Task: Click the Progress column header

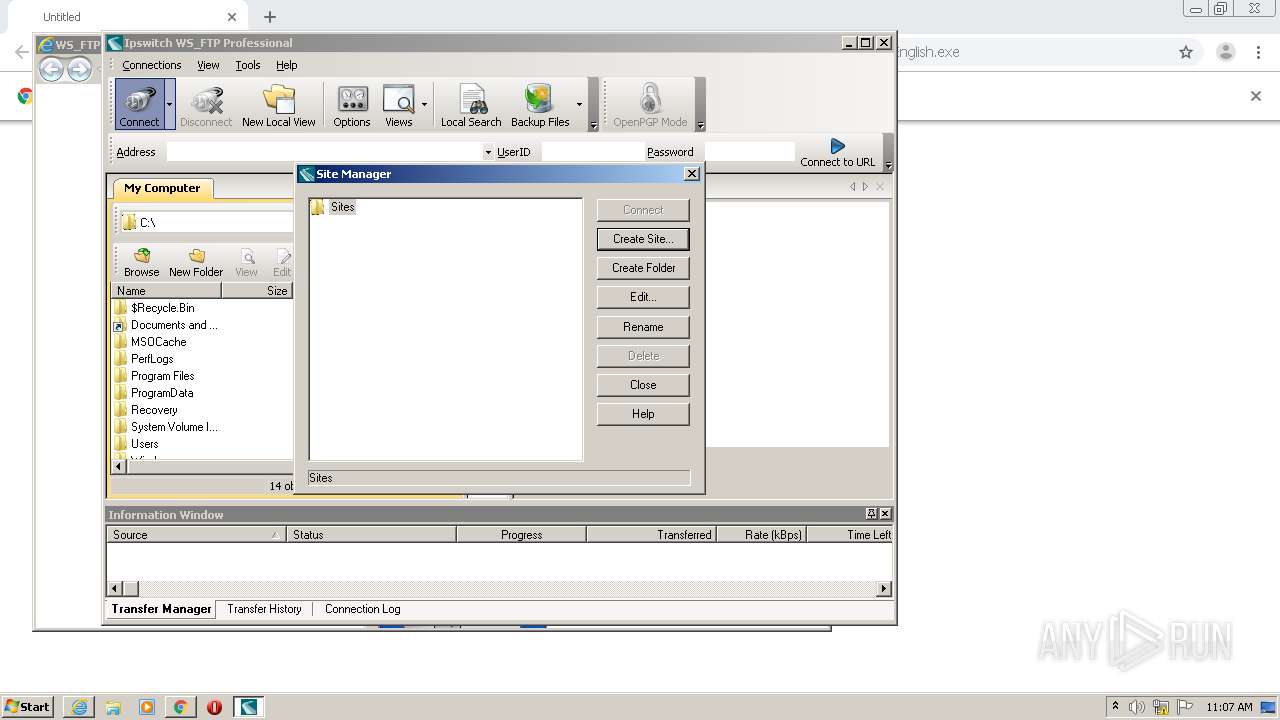Action: (521, 535)
